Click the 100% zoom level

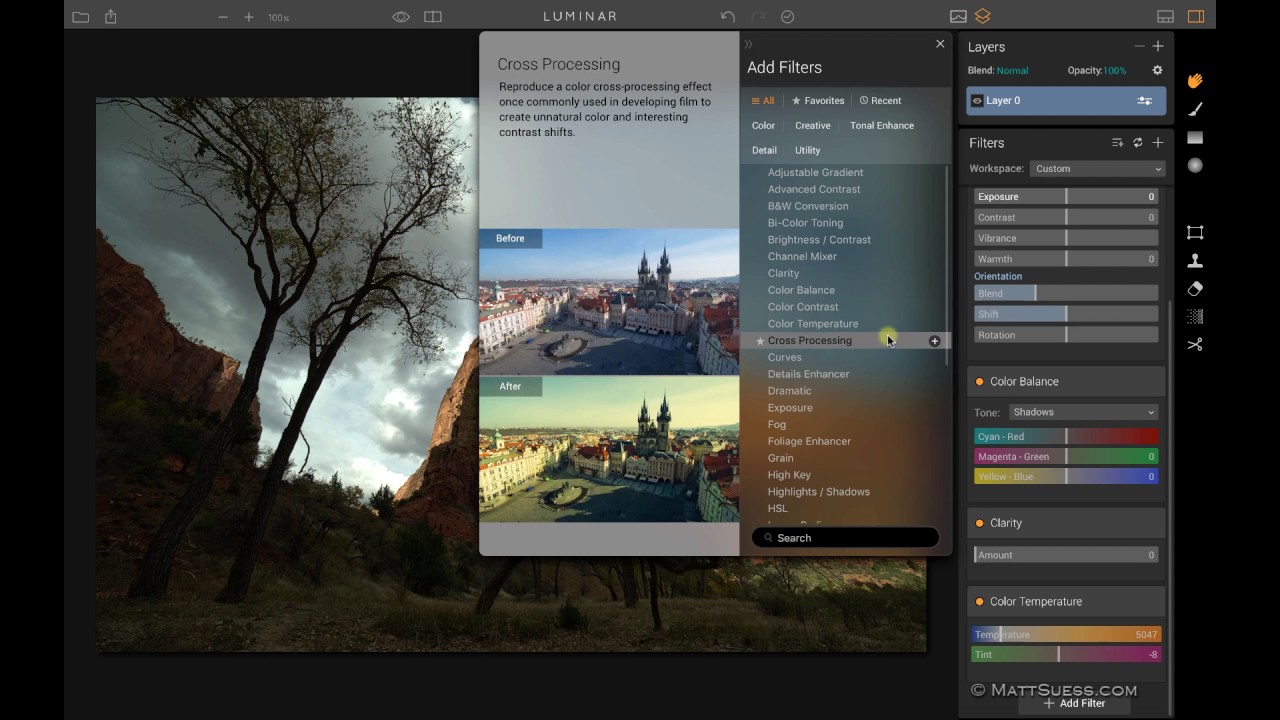(x=278, y=18)
